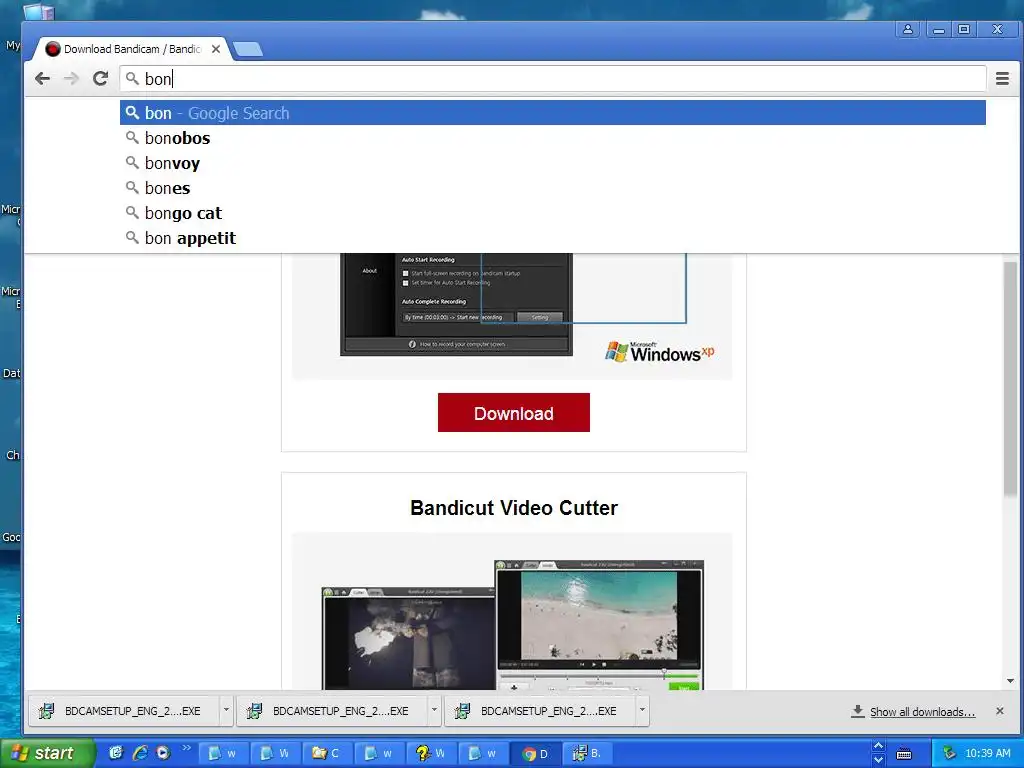Click the Show all downloads link
1024x768 pixels.
click(921, 712)
